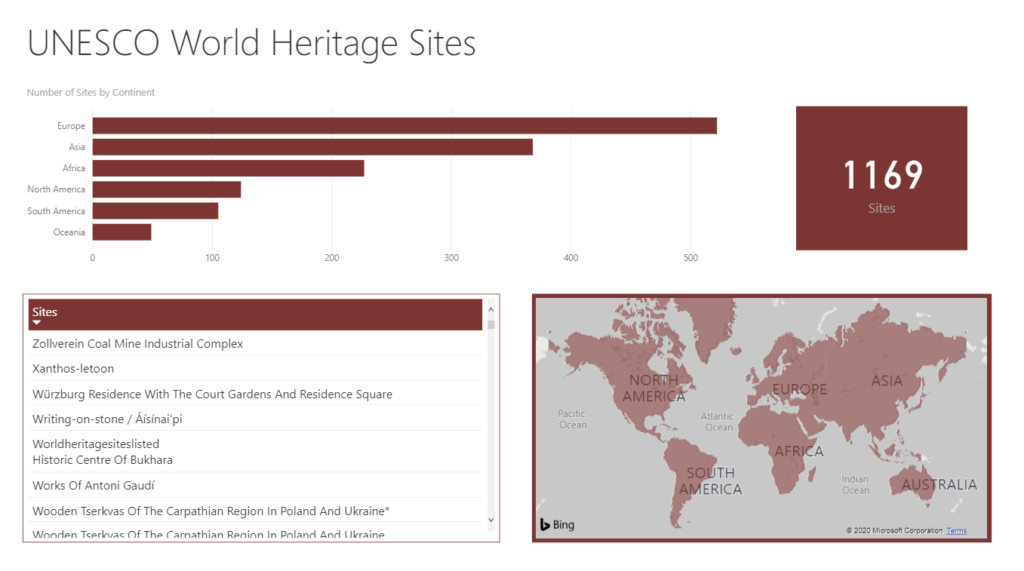This screenshot has width=1024, height=571.
Task: Select the Oceania bar in the chart
Action: pyautogui.click(x=121, y=232)
